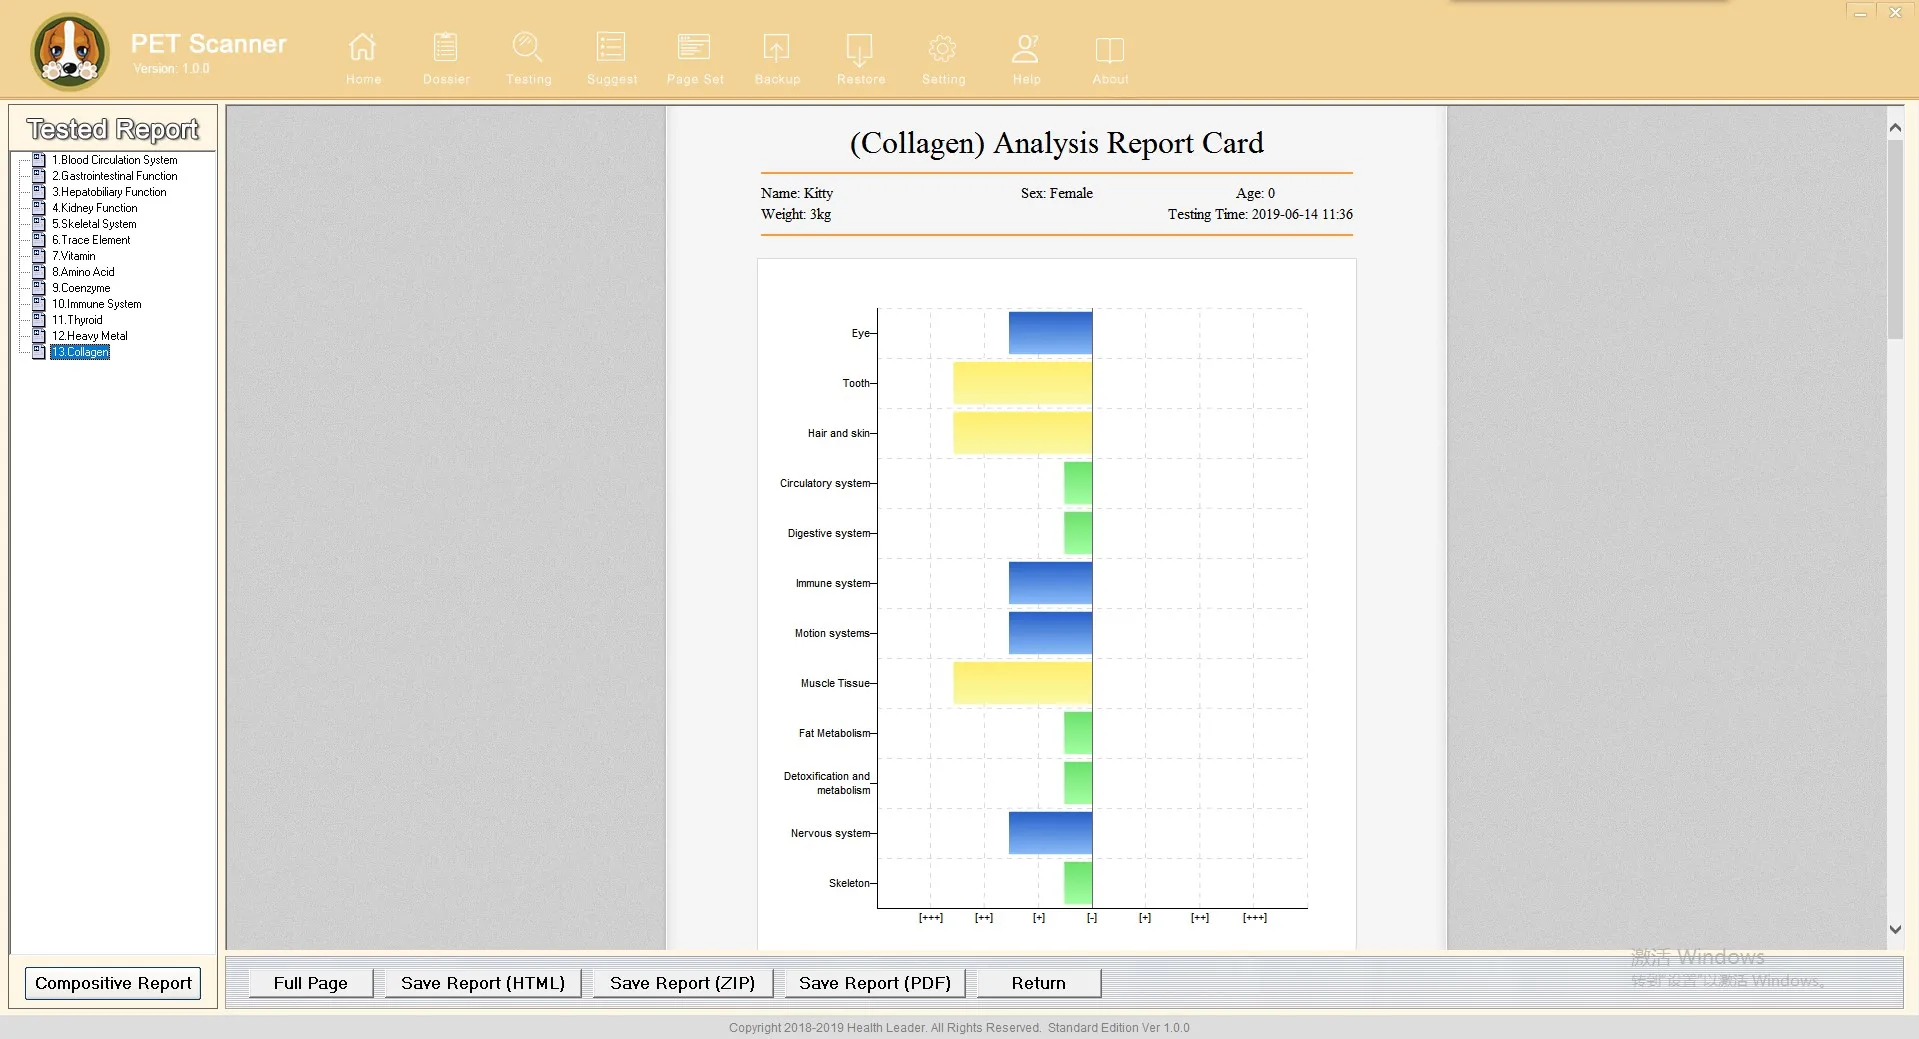Image resolution: width=1919 pixels, height=1039 pixels.
Task: Click the Full Page button
Action: point(311,983)
